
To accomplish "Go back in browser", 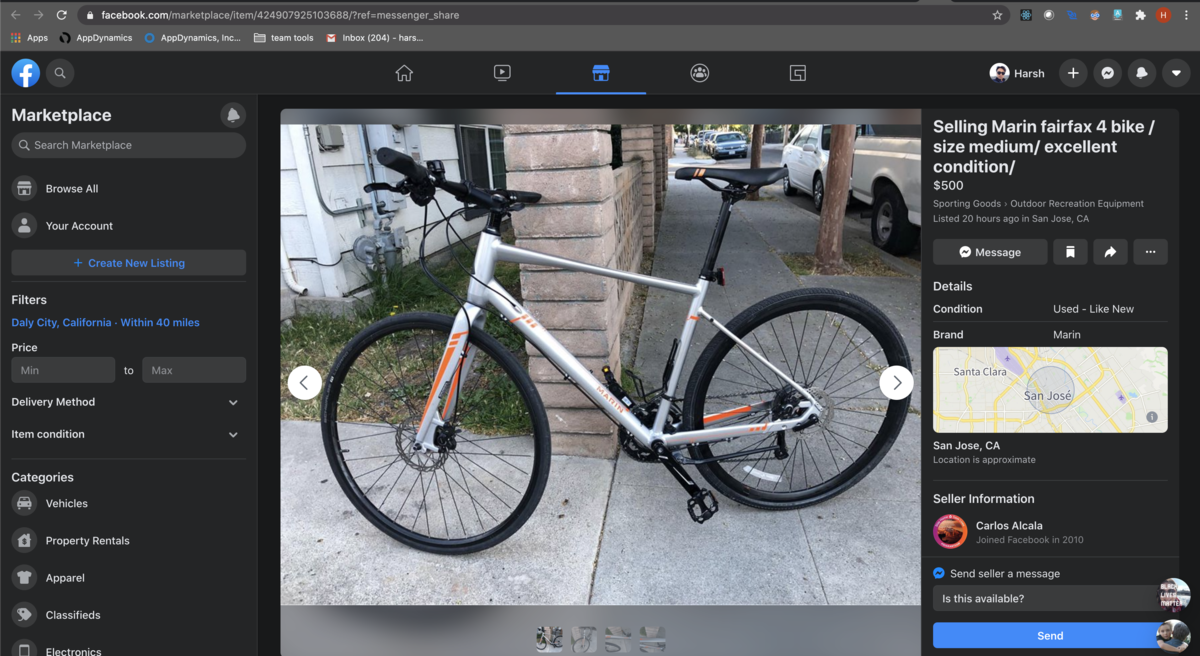I will tap(15, 15).
